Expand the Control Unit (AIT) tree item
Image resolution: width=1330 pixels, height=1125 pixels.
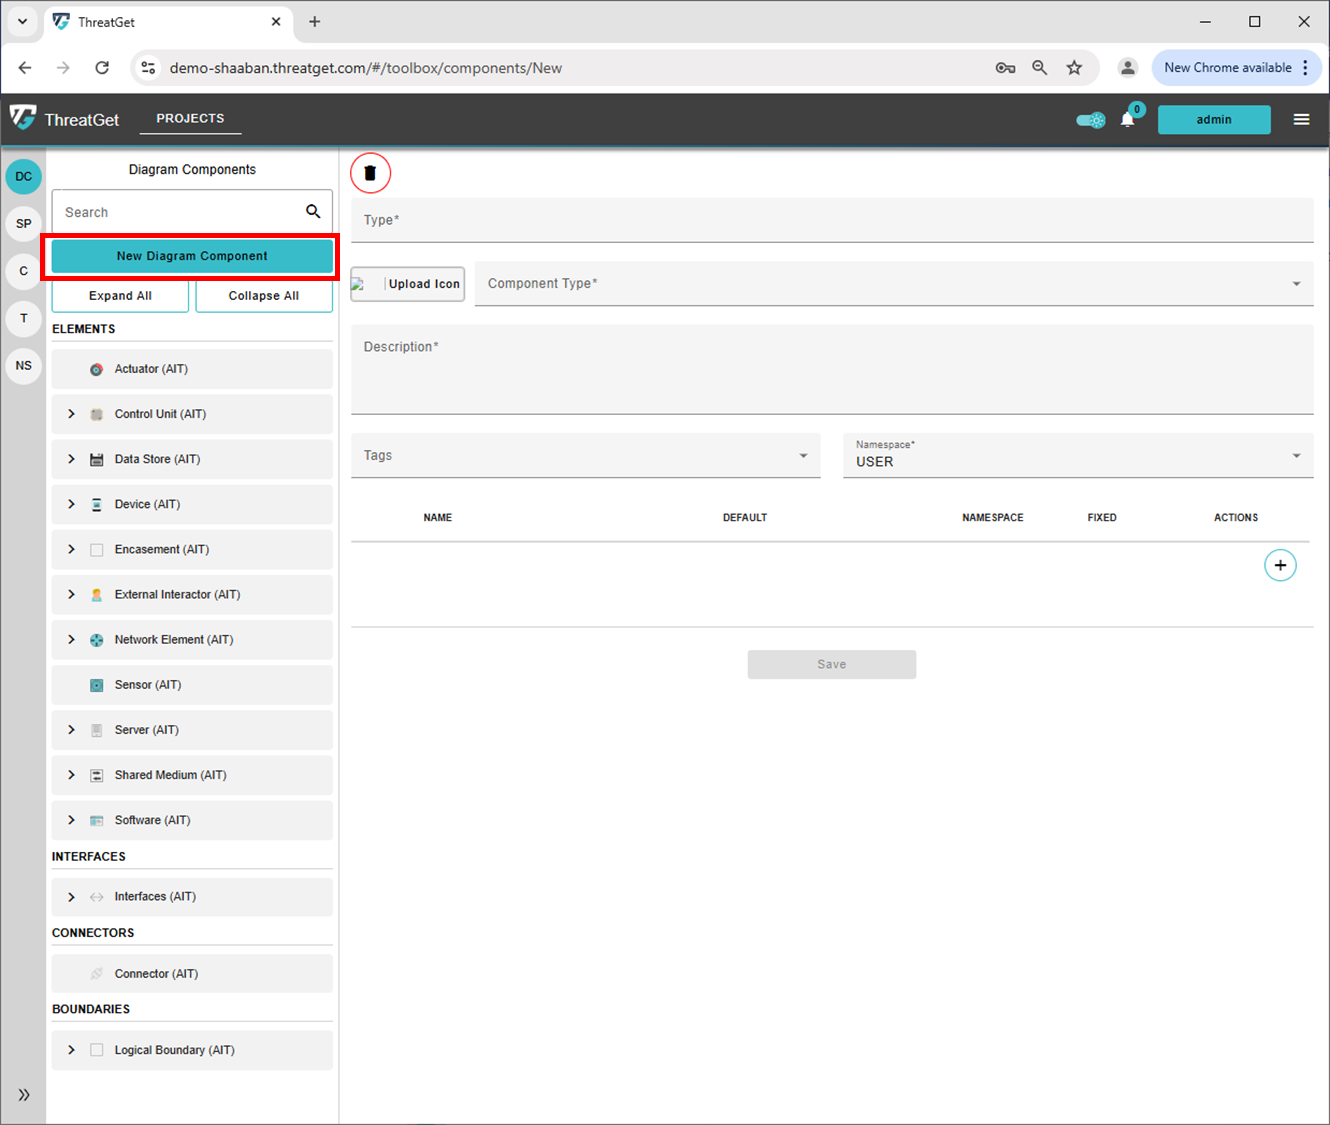click(71, 413)
